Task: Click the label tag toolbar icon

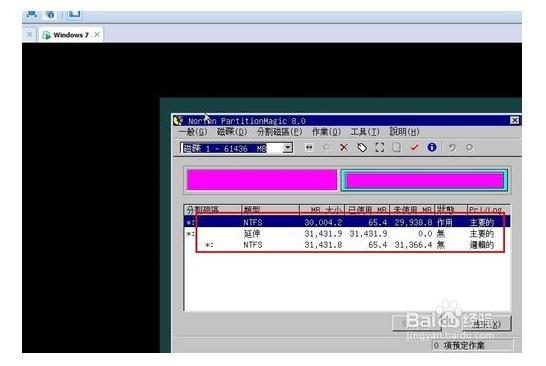Action: 362,148
